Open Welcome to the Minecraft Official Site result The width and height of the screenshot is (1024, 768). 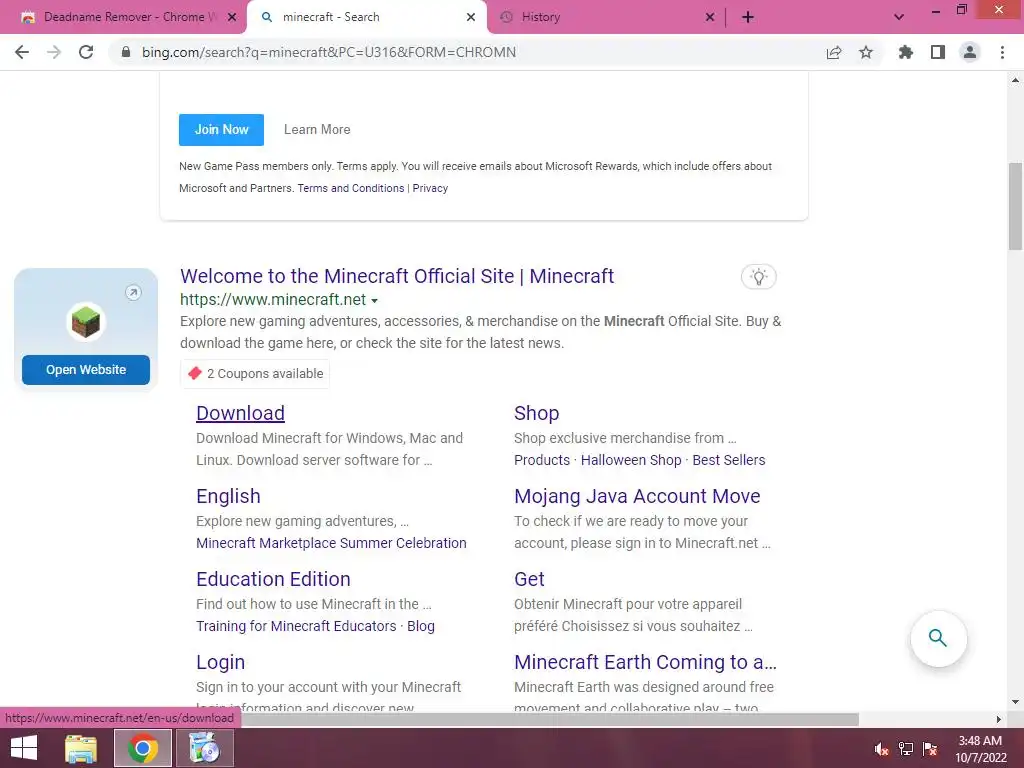397,276
